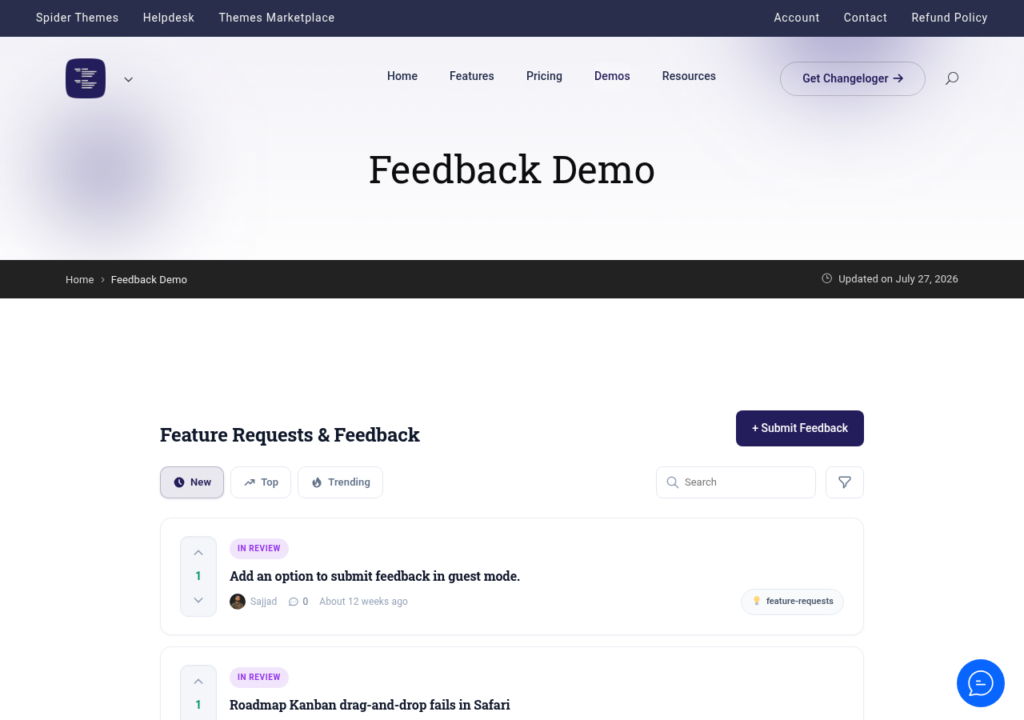Click the Feedback Demo breadcrumb text
1024x720 pixels.
coord(149,280)
